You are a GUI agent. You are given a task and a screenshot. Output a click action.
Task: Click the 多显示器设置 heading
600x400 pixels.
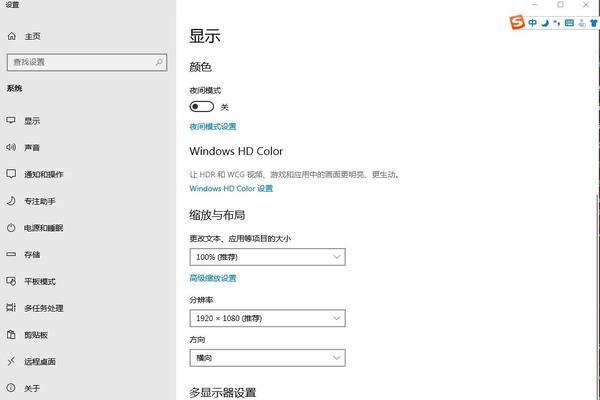pyautogui.click(x=222, y=393)
